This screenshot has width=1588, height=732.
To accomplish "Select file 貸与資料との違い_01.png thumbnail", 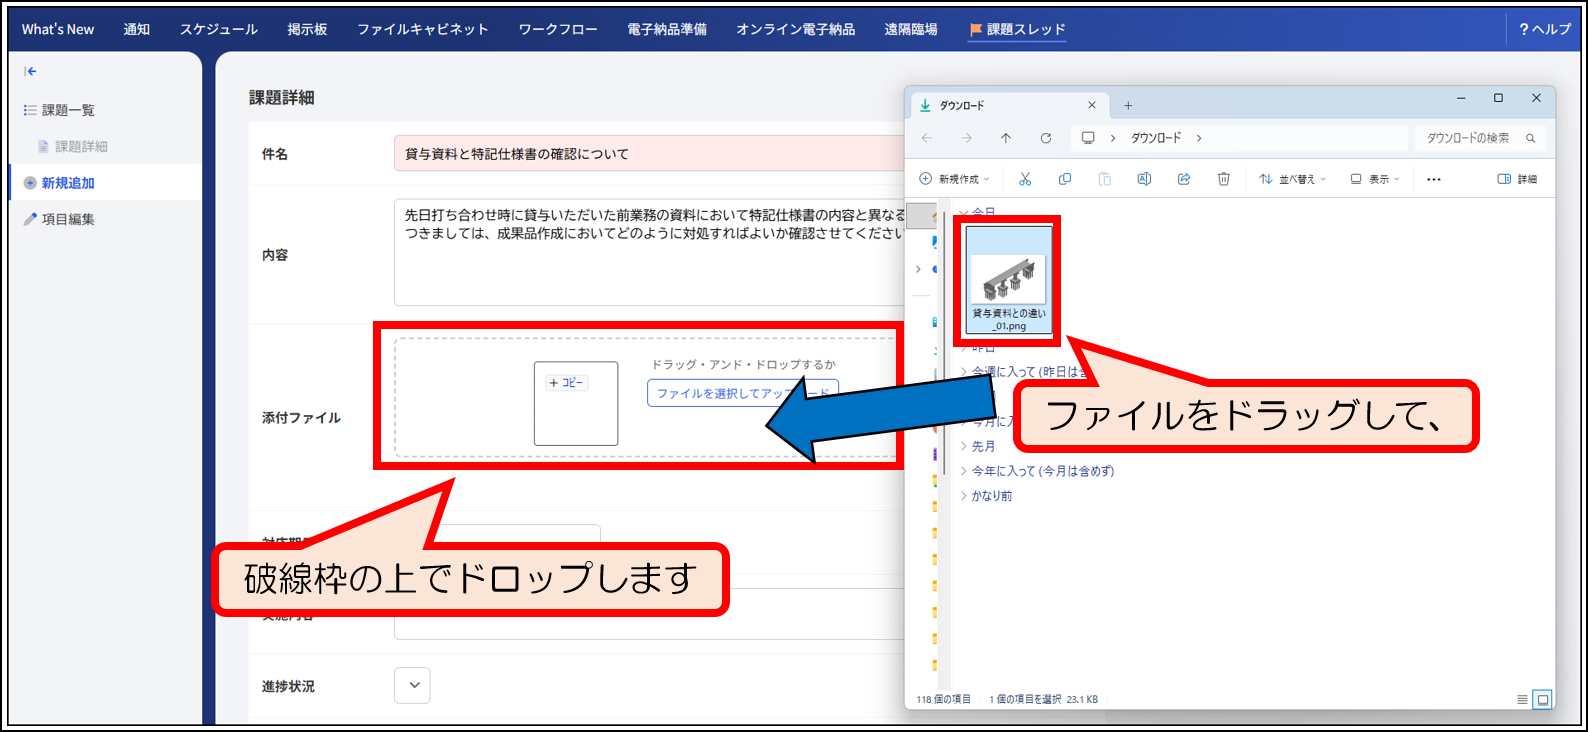I will point(1009,279).
